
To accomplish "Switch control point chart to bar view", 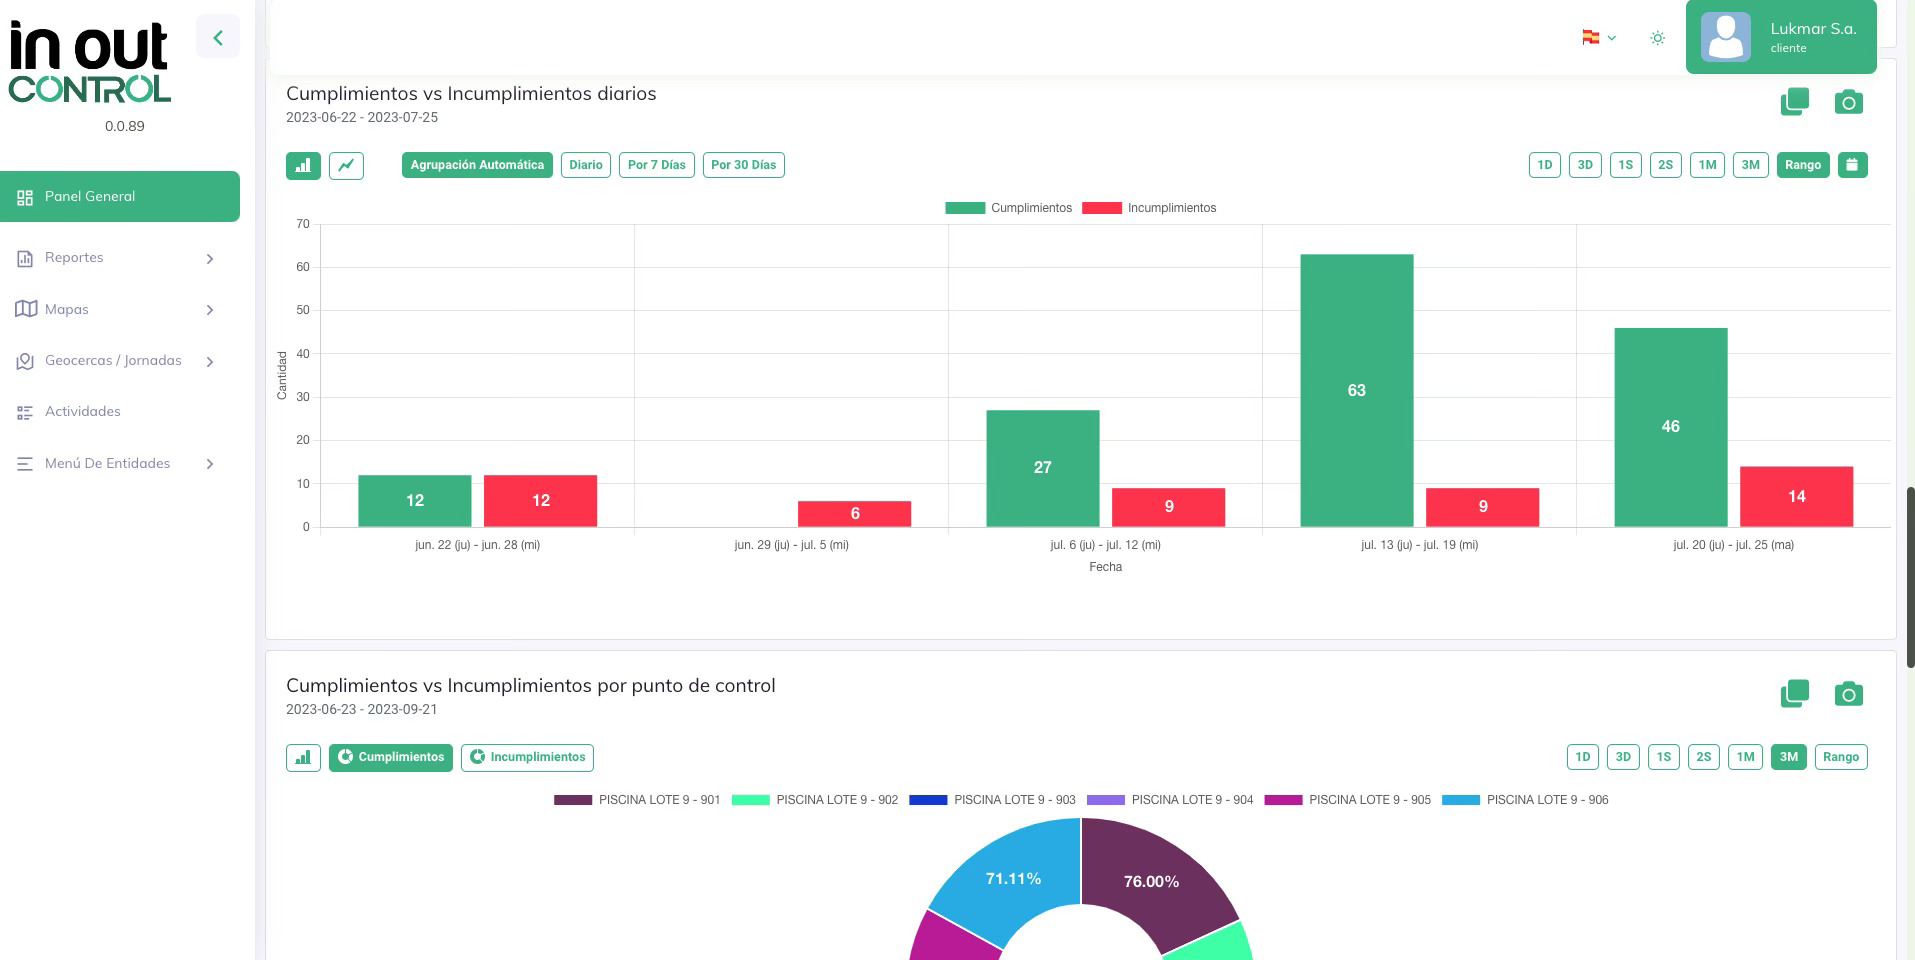I will tap(303, 757).
